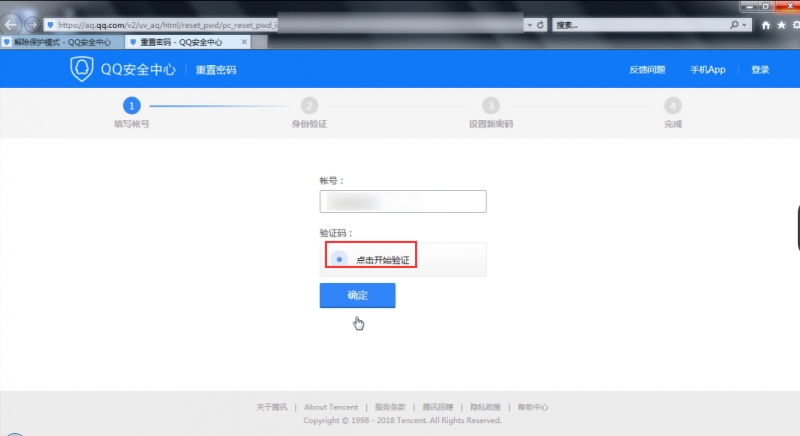Image resolution: width=800 pixels, height=436 pixels.
Task: Open the browser Home icon
Action: pos(765,25)
